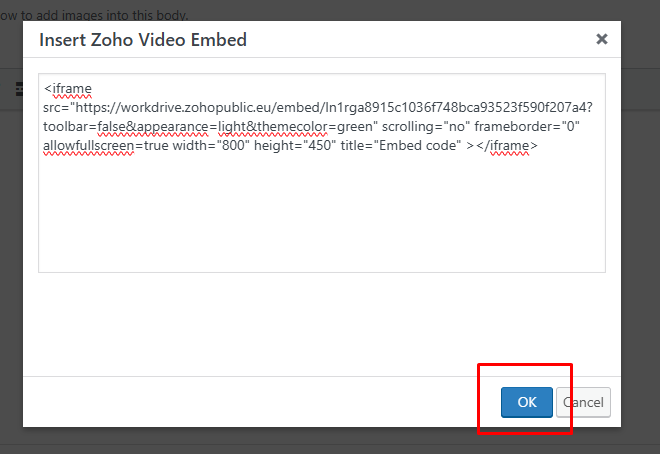Click the "src=" attribute in the code
The image size is (660, 454).
click(x=55, y=107)
